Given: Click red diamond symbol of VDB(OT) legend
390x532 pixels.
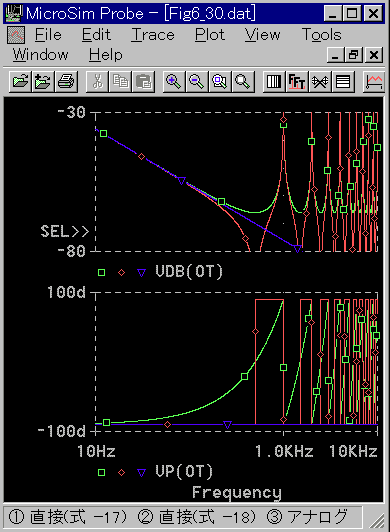Looking at the screenshot, I should tap(121, 272).
